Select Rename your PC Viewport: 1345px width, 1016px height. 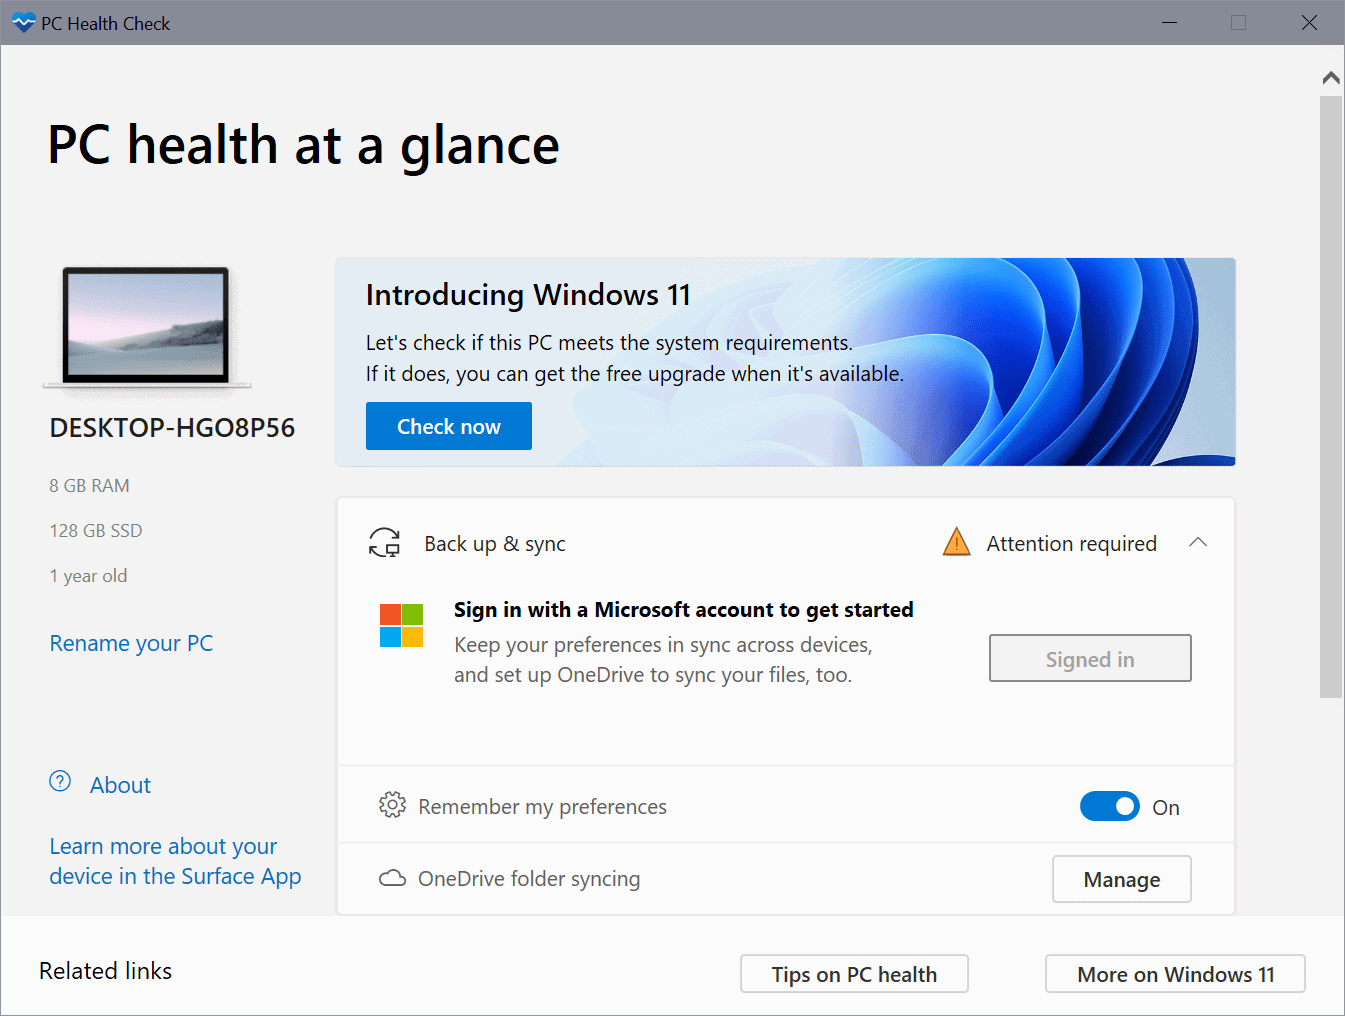[131, 643]
